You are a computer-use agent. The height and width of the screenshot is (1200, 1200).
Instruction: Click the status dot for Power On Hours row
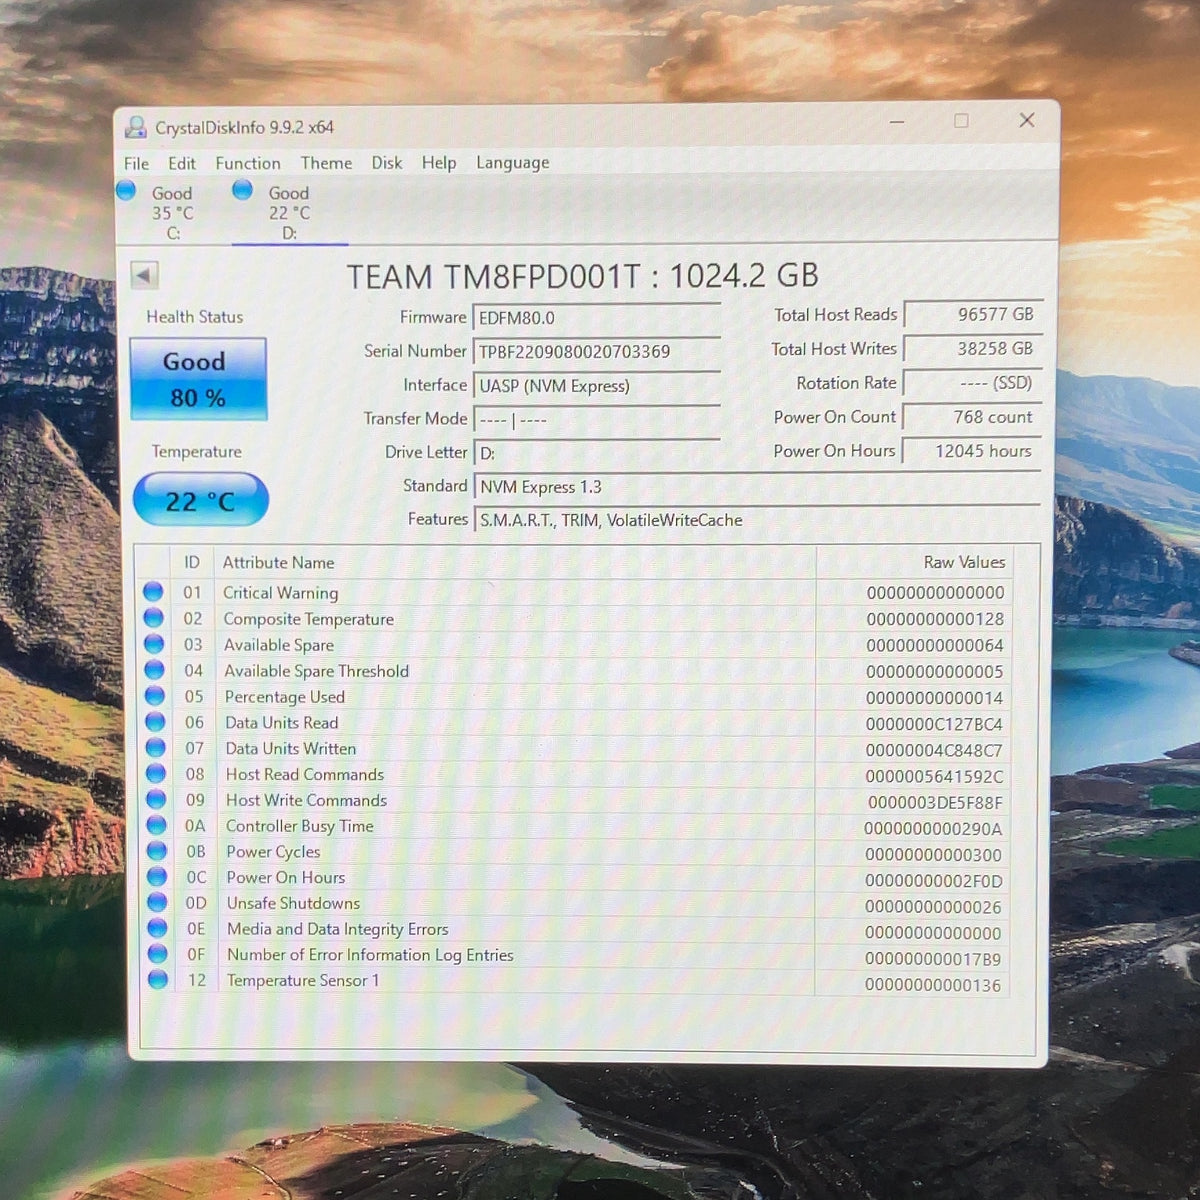[x=157, y=877]
